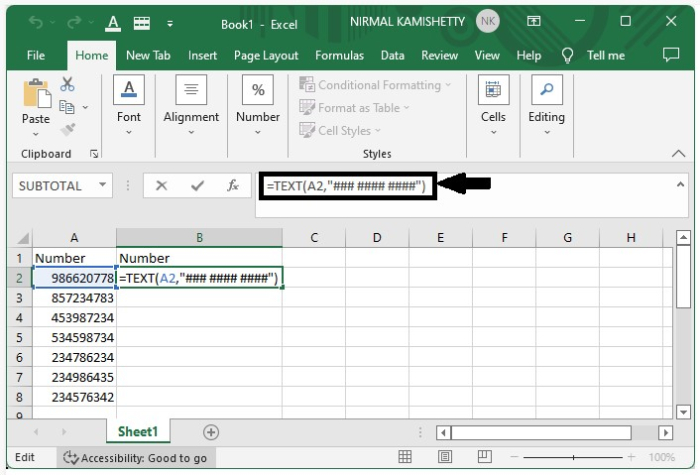700x475 pixels.
Task: Click the Paste clipboard icon
Action: click(x=37, y=93)
